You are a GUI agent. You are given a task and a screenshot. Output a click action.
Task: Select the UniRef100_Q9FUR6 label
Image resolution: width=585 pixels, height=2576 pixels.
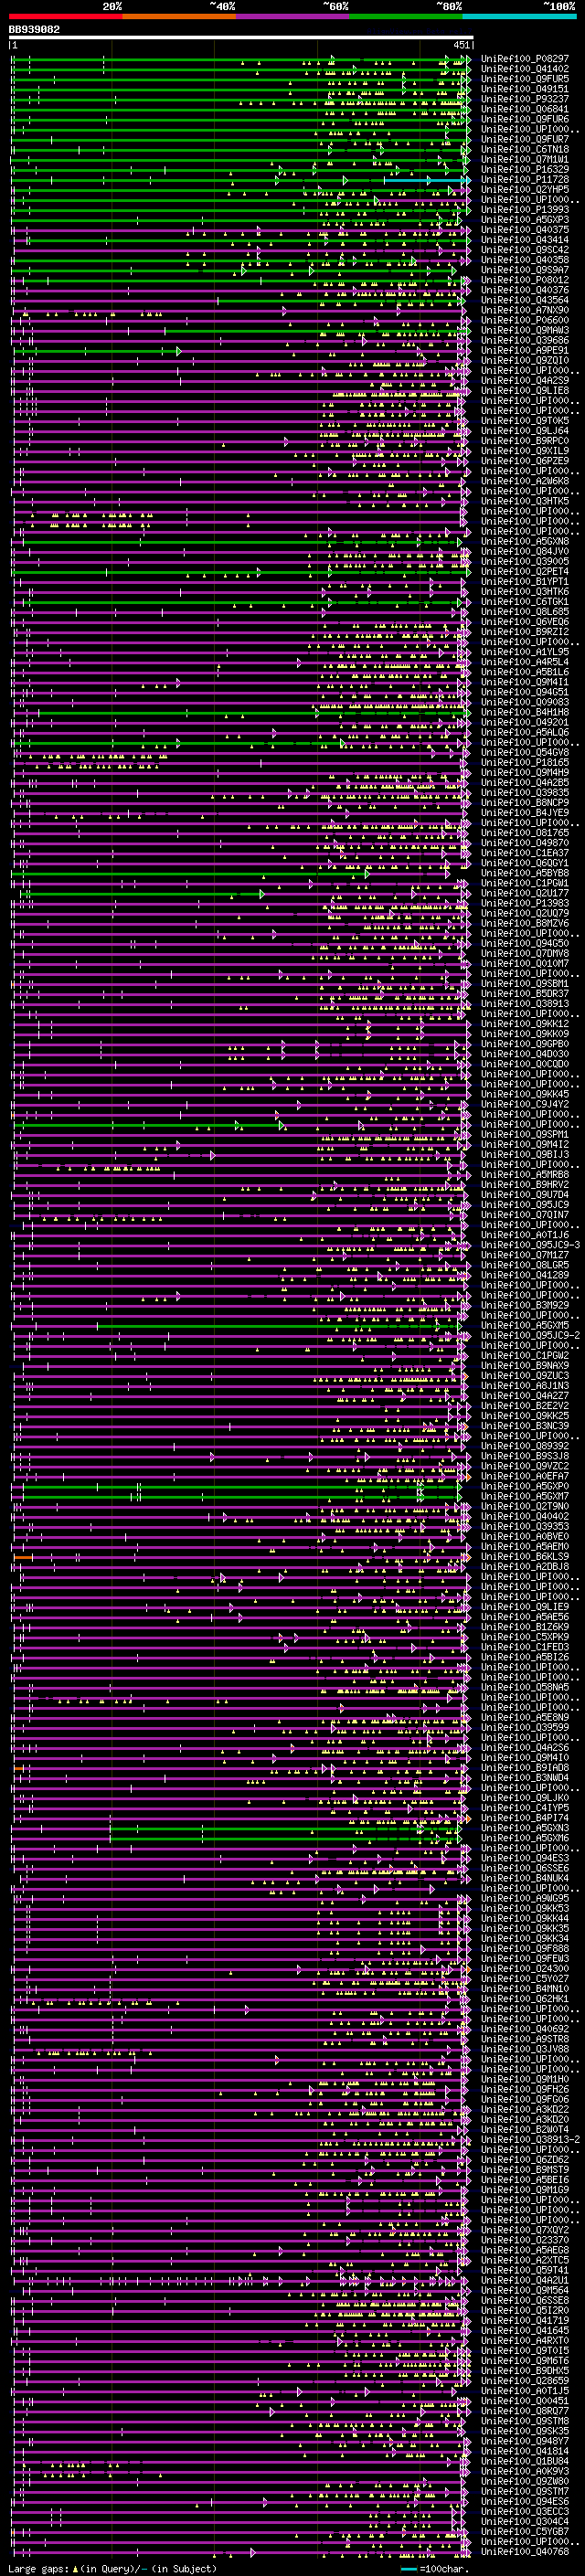[x=525, y=119]
